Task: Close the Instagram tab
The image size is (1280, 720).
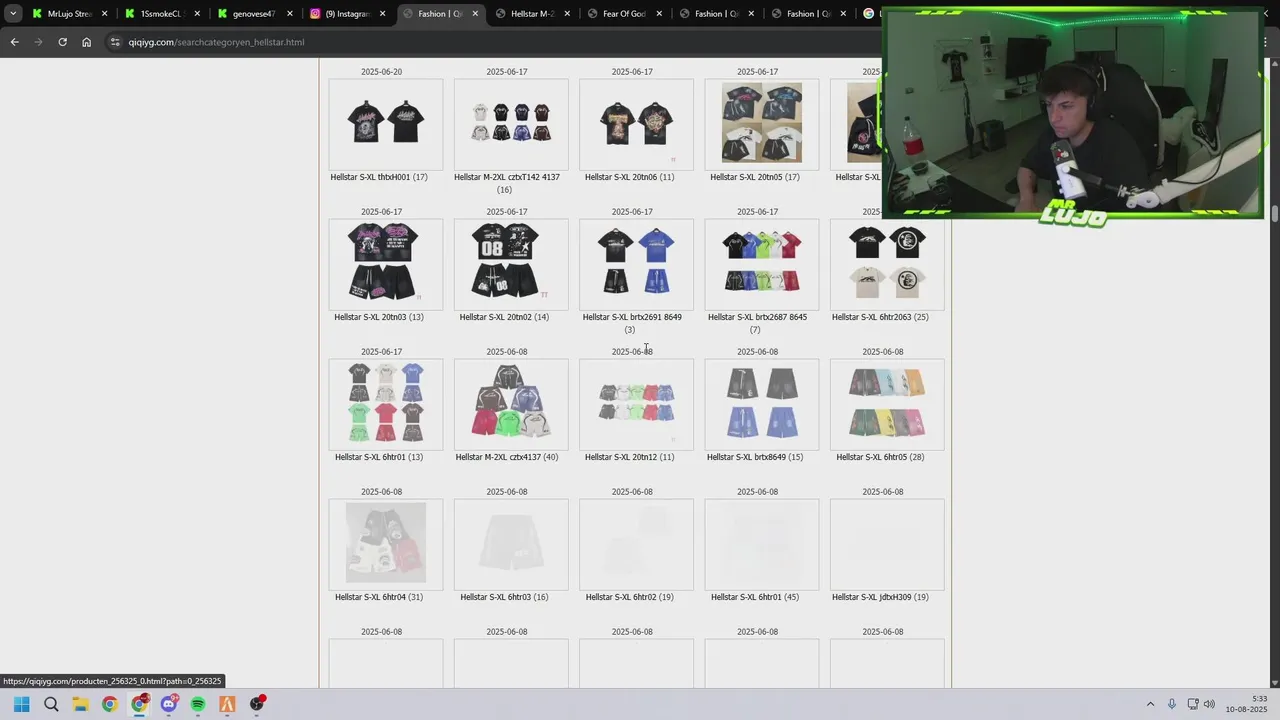Action: coord(382,14)
